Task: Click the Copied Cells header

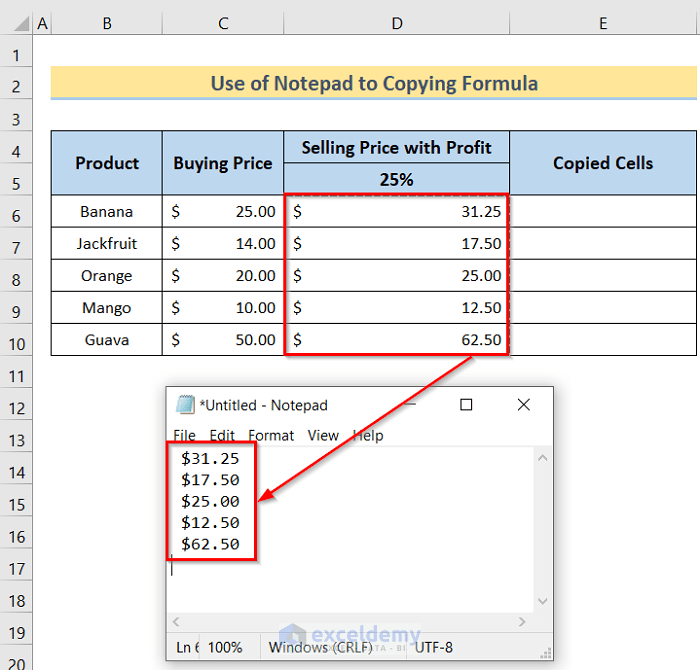Action: point(603,163)
